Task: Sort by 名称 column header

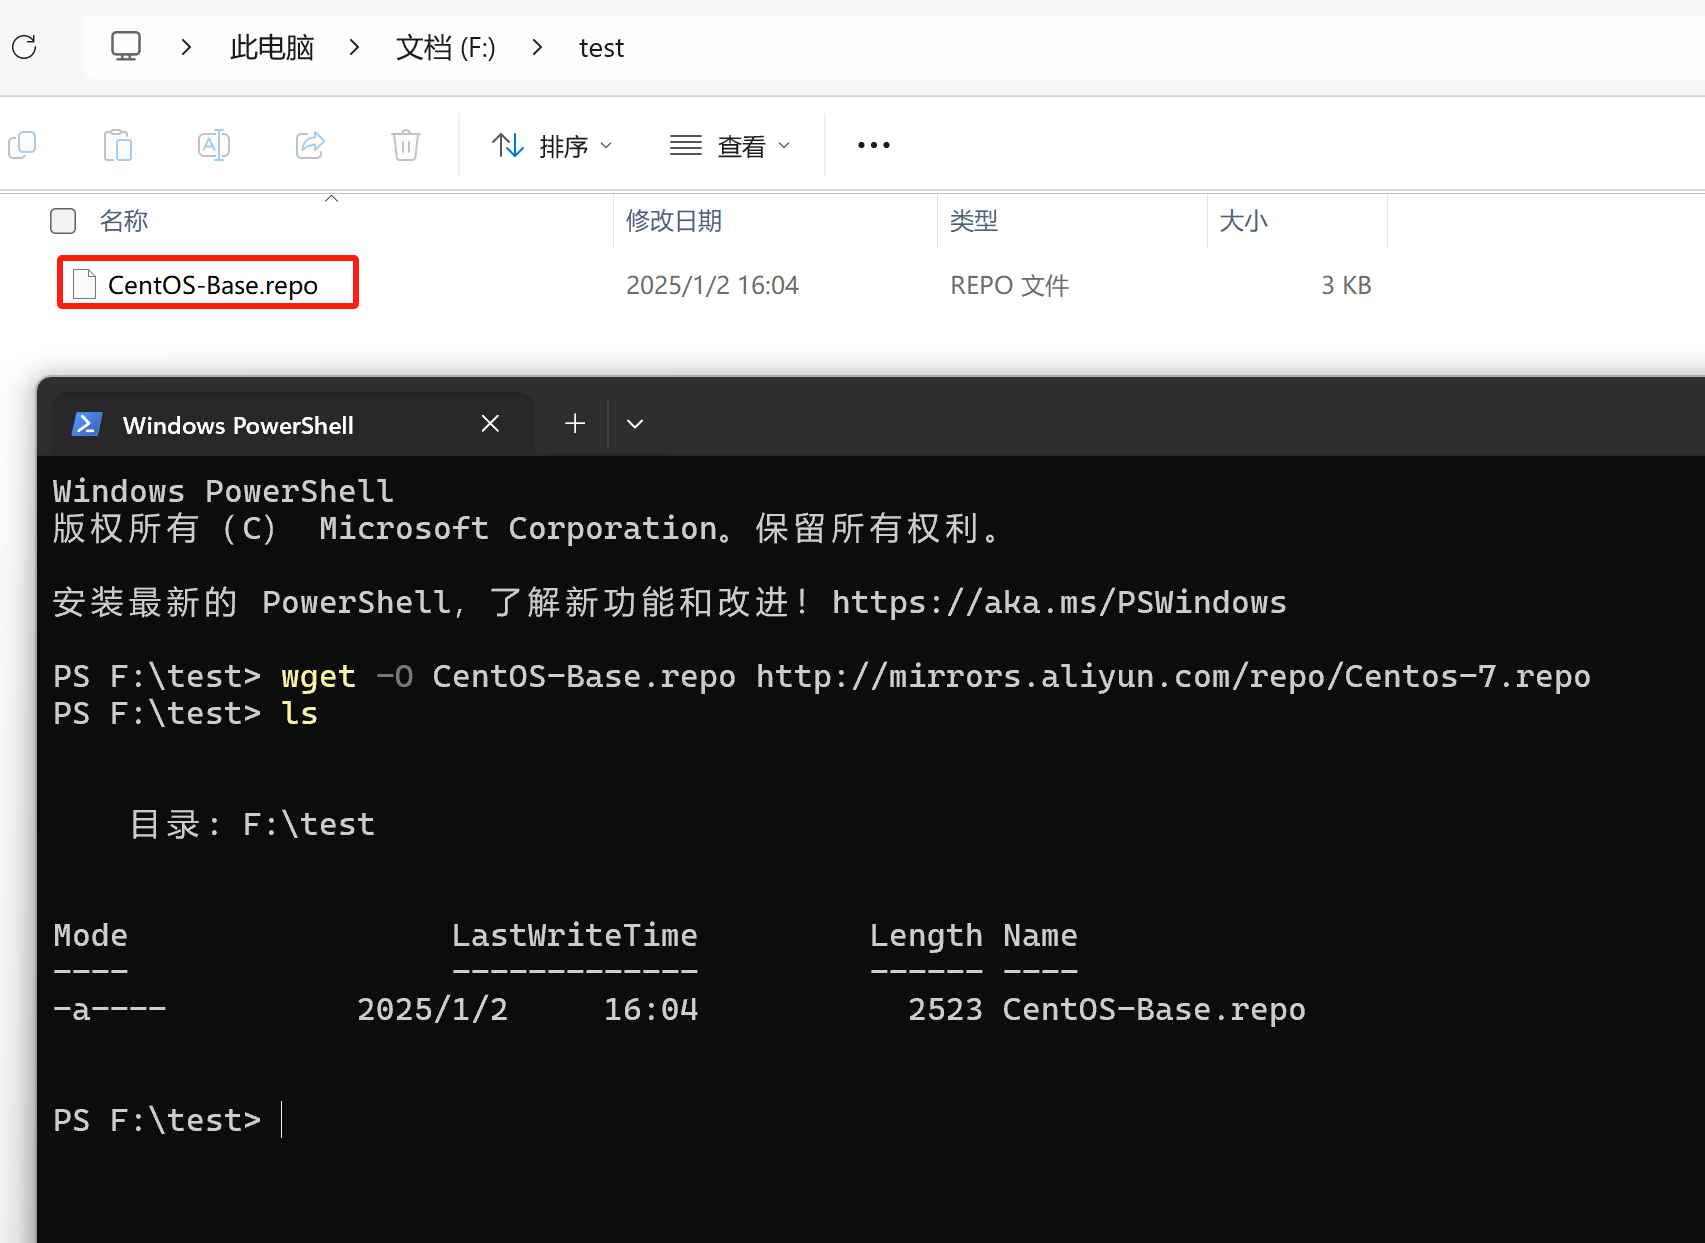Action: 124,221
